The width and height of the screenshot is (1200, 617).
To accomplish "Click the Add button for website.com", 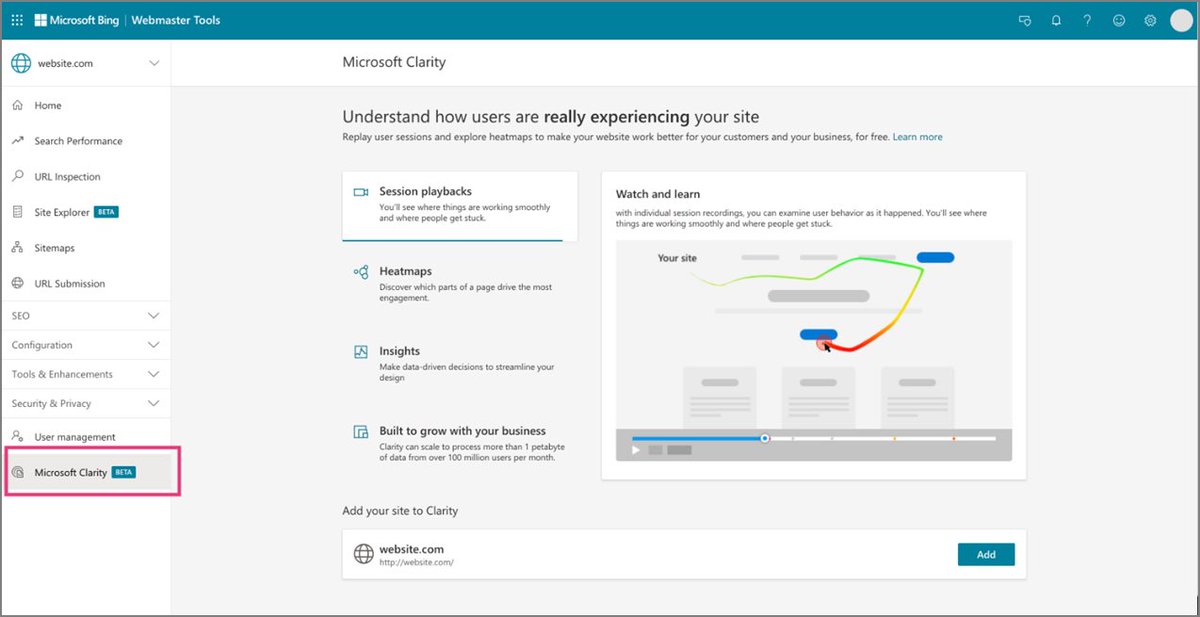I will (x=986, y=554).
